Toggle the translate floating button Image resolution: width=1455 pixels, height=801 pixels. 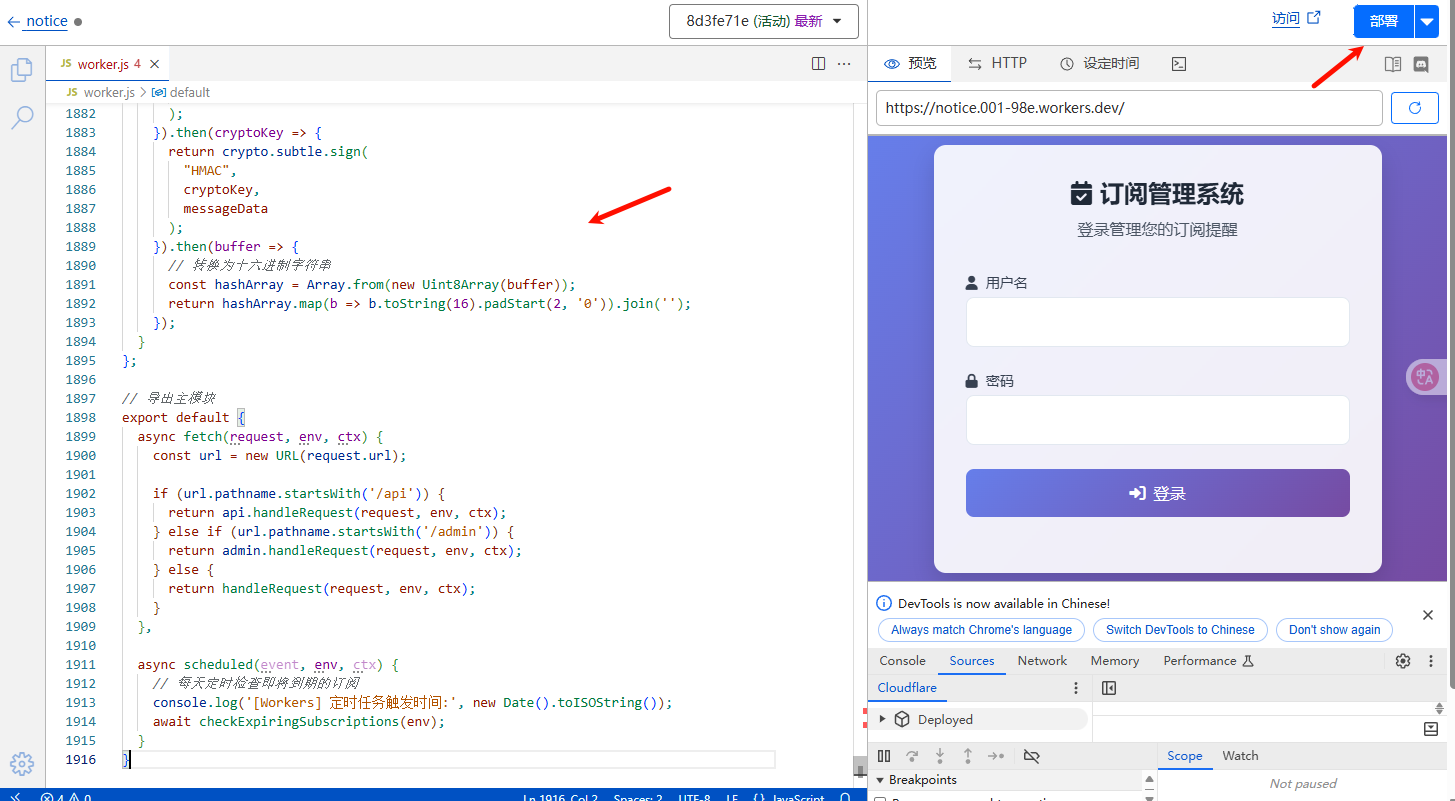click(x=1424, y=377)
